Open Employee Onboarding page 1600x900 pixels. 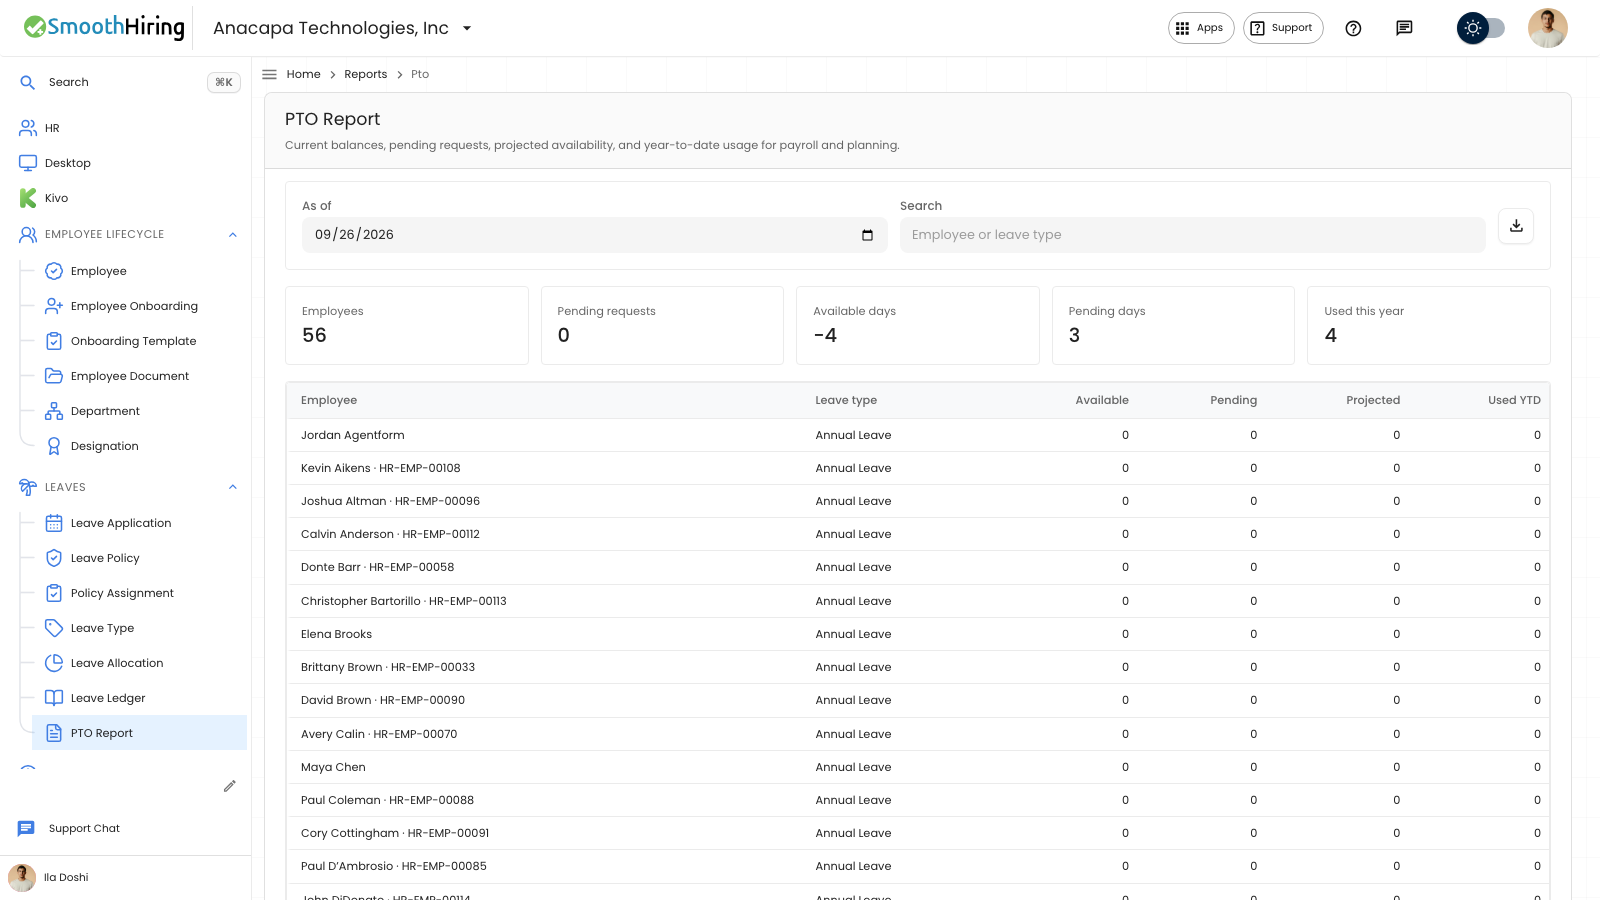tap(134, 306)
